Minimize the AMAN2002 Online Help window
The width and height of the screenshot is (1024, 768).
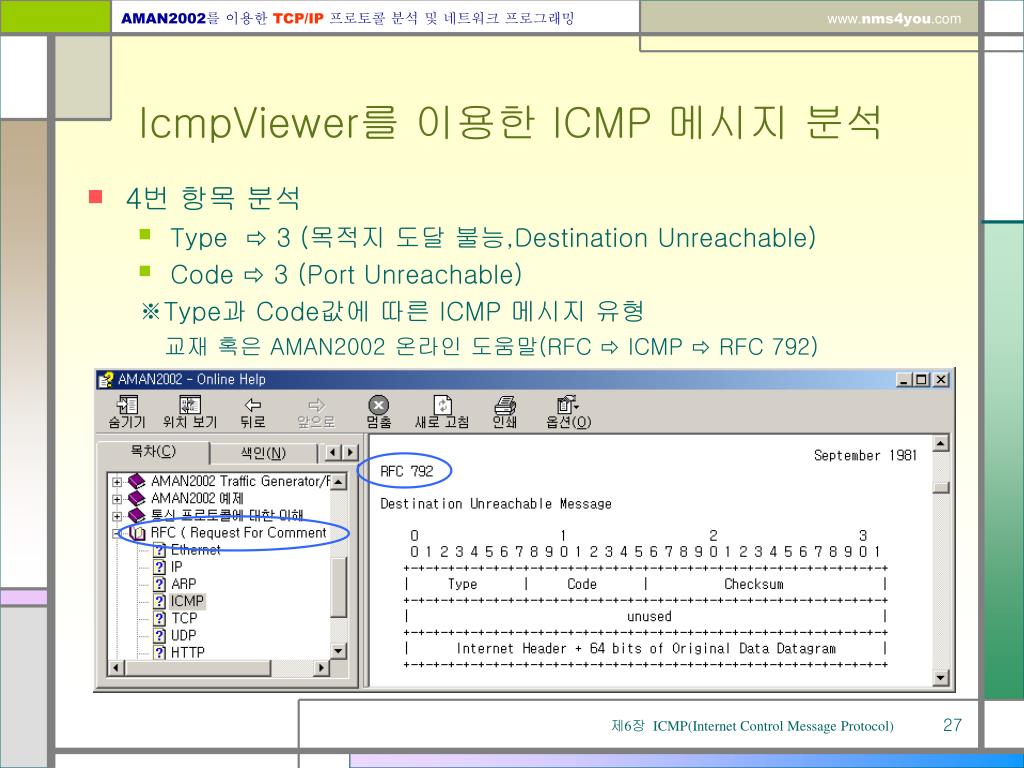(x=904, y=379)
